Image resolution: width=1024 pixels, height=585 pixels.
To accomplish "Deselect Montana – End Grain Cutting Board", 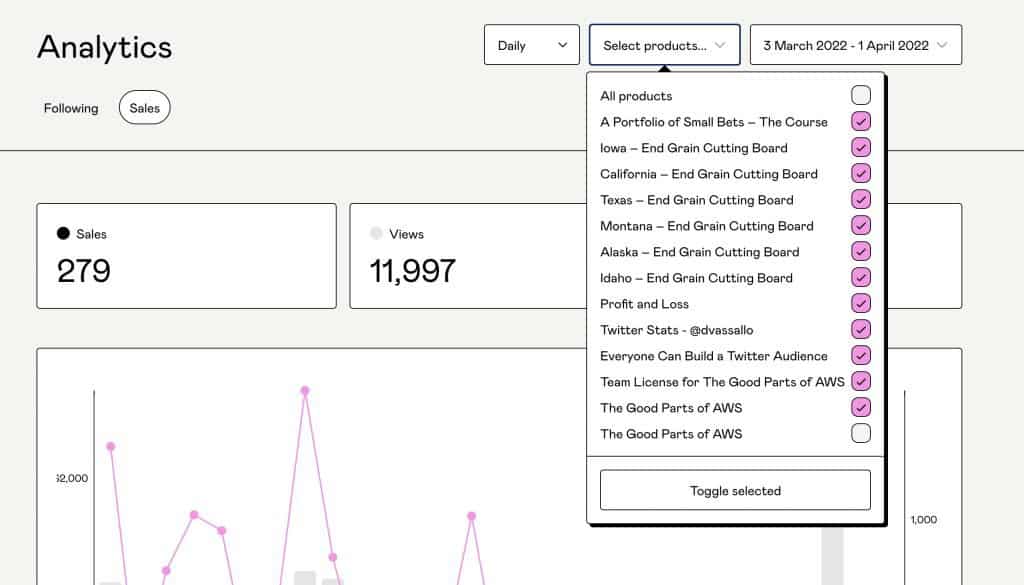I will coord(860,225).
